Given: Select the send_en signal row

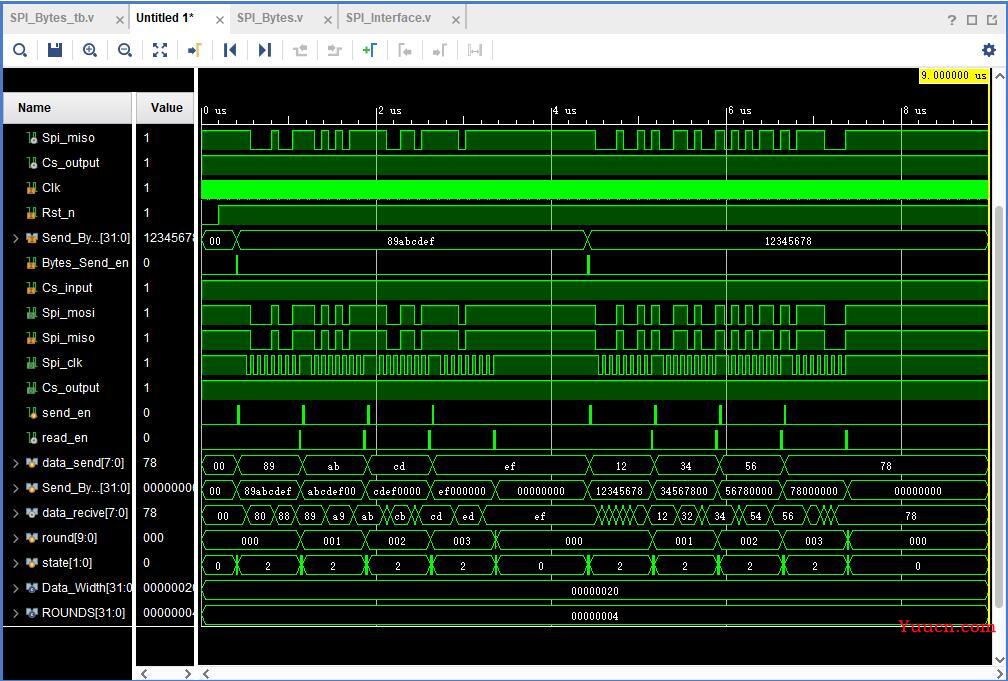Looking at the screenshot, I should 67,413.
